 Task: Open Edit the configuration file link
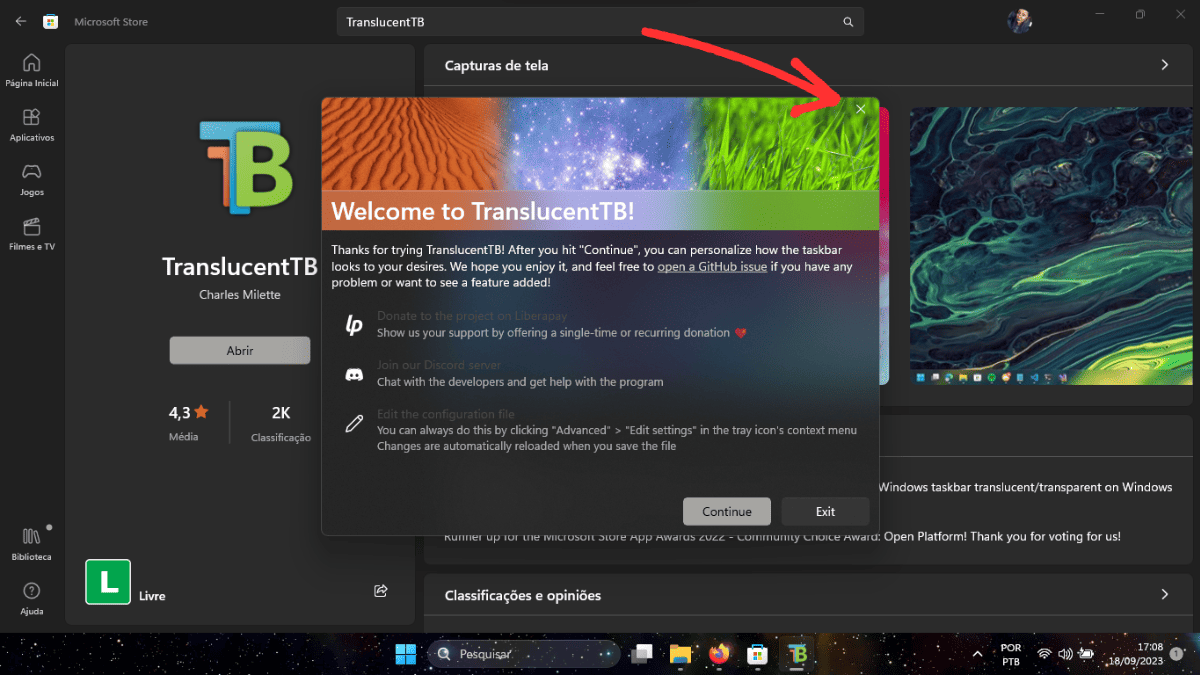coord(446,414)
